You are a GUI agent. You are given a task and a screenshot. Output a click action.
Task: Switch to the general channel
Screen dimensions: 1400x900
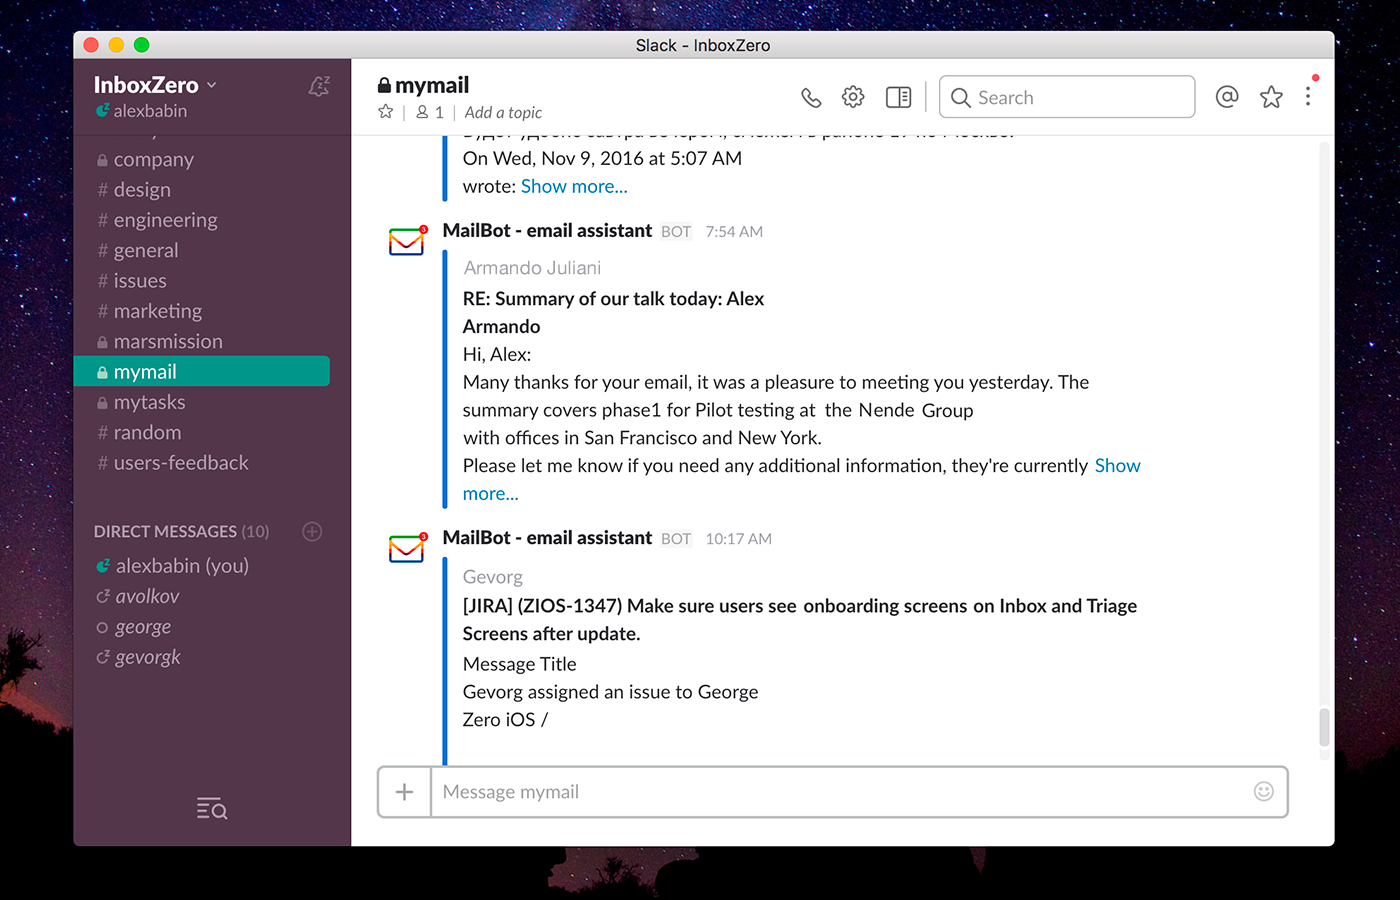pos(146,250)
